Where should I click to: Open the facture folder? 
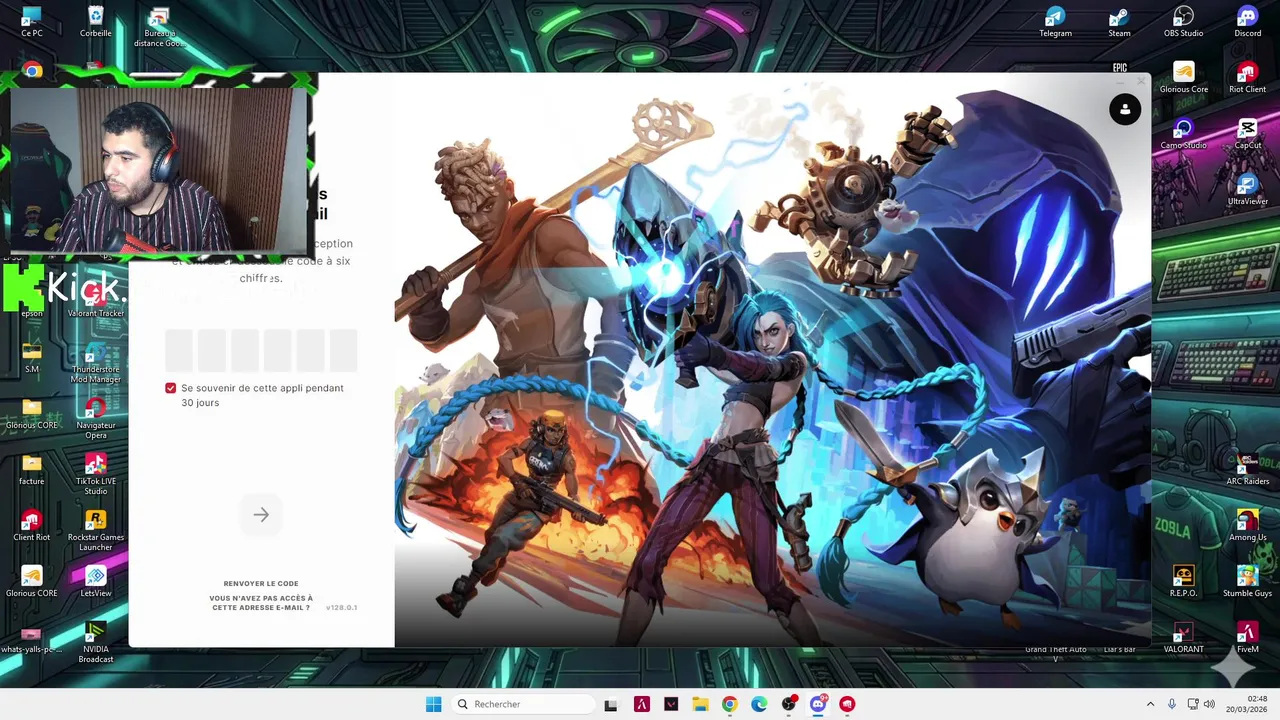tap(32, 470)
